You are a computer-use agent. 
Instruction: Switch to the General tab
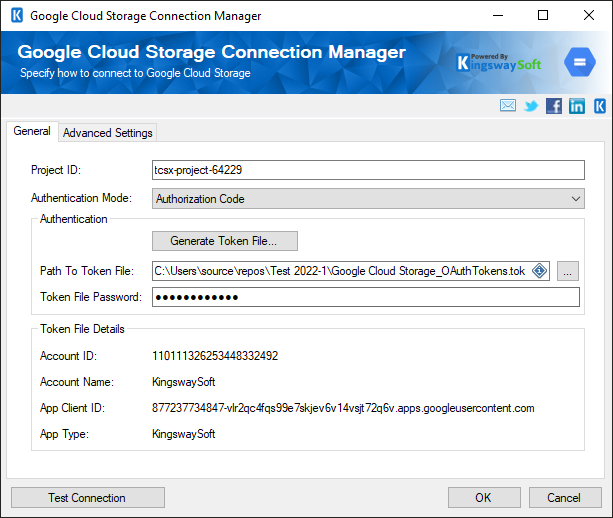[x=32, y=131]
